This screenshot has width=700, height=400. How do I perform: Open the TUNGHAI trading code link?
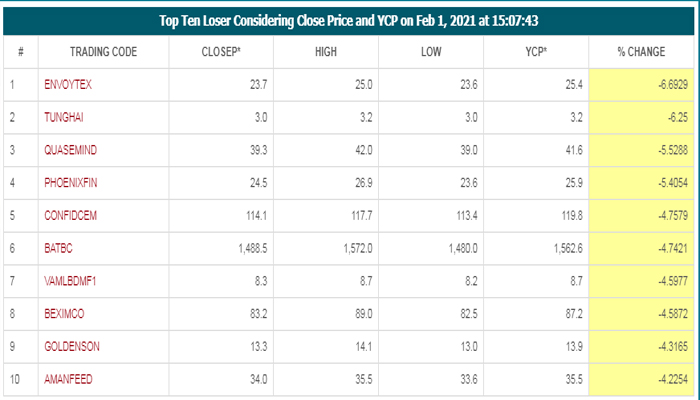click(63, 118)
